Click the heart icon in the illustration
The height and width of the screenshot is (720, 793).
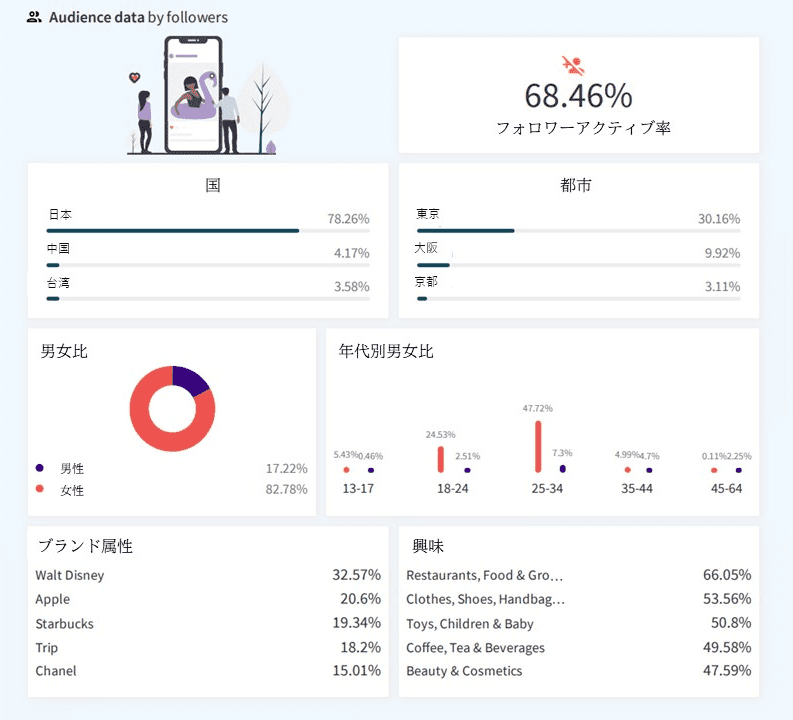[x=134, y=78]
